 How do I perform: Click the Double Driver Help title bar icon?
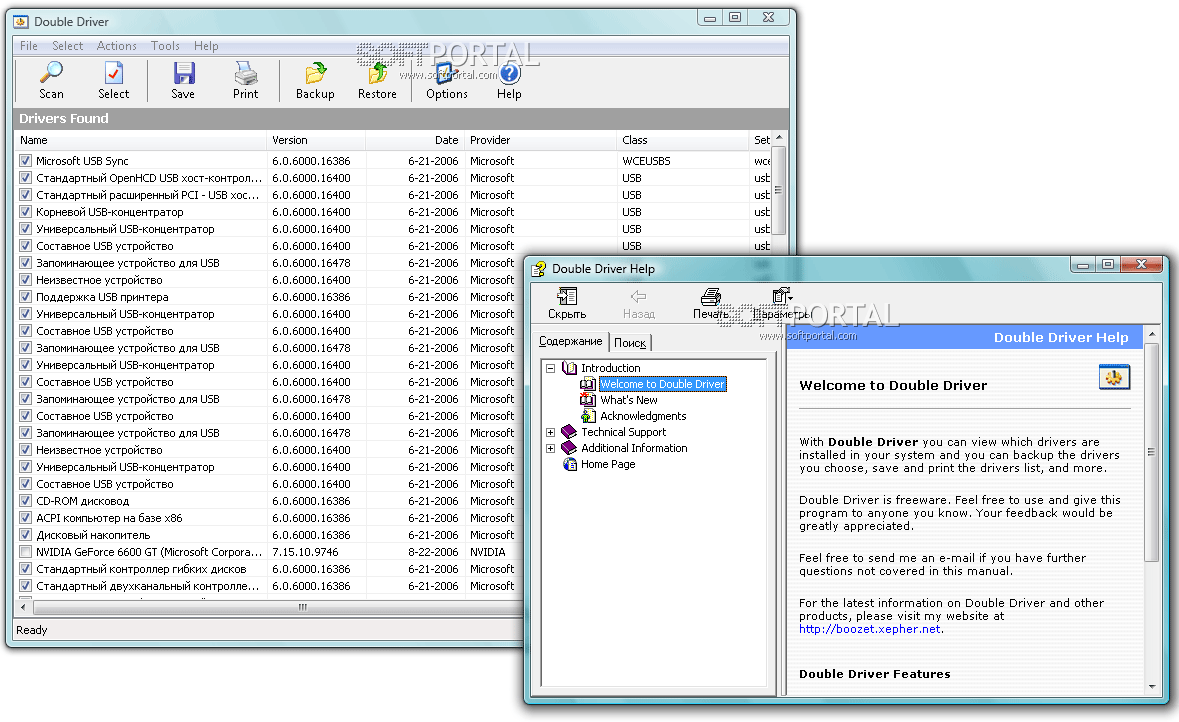point(538,269)
